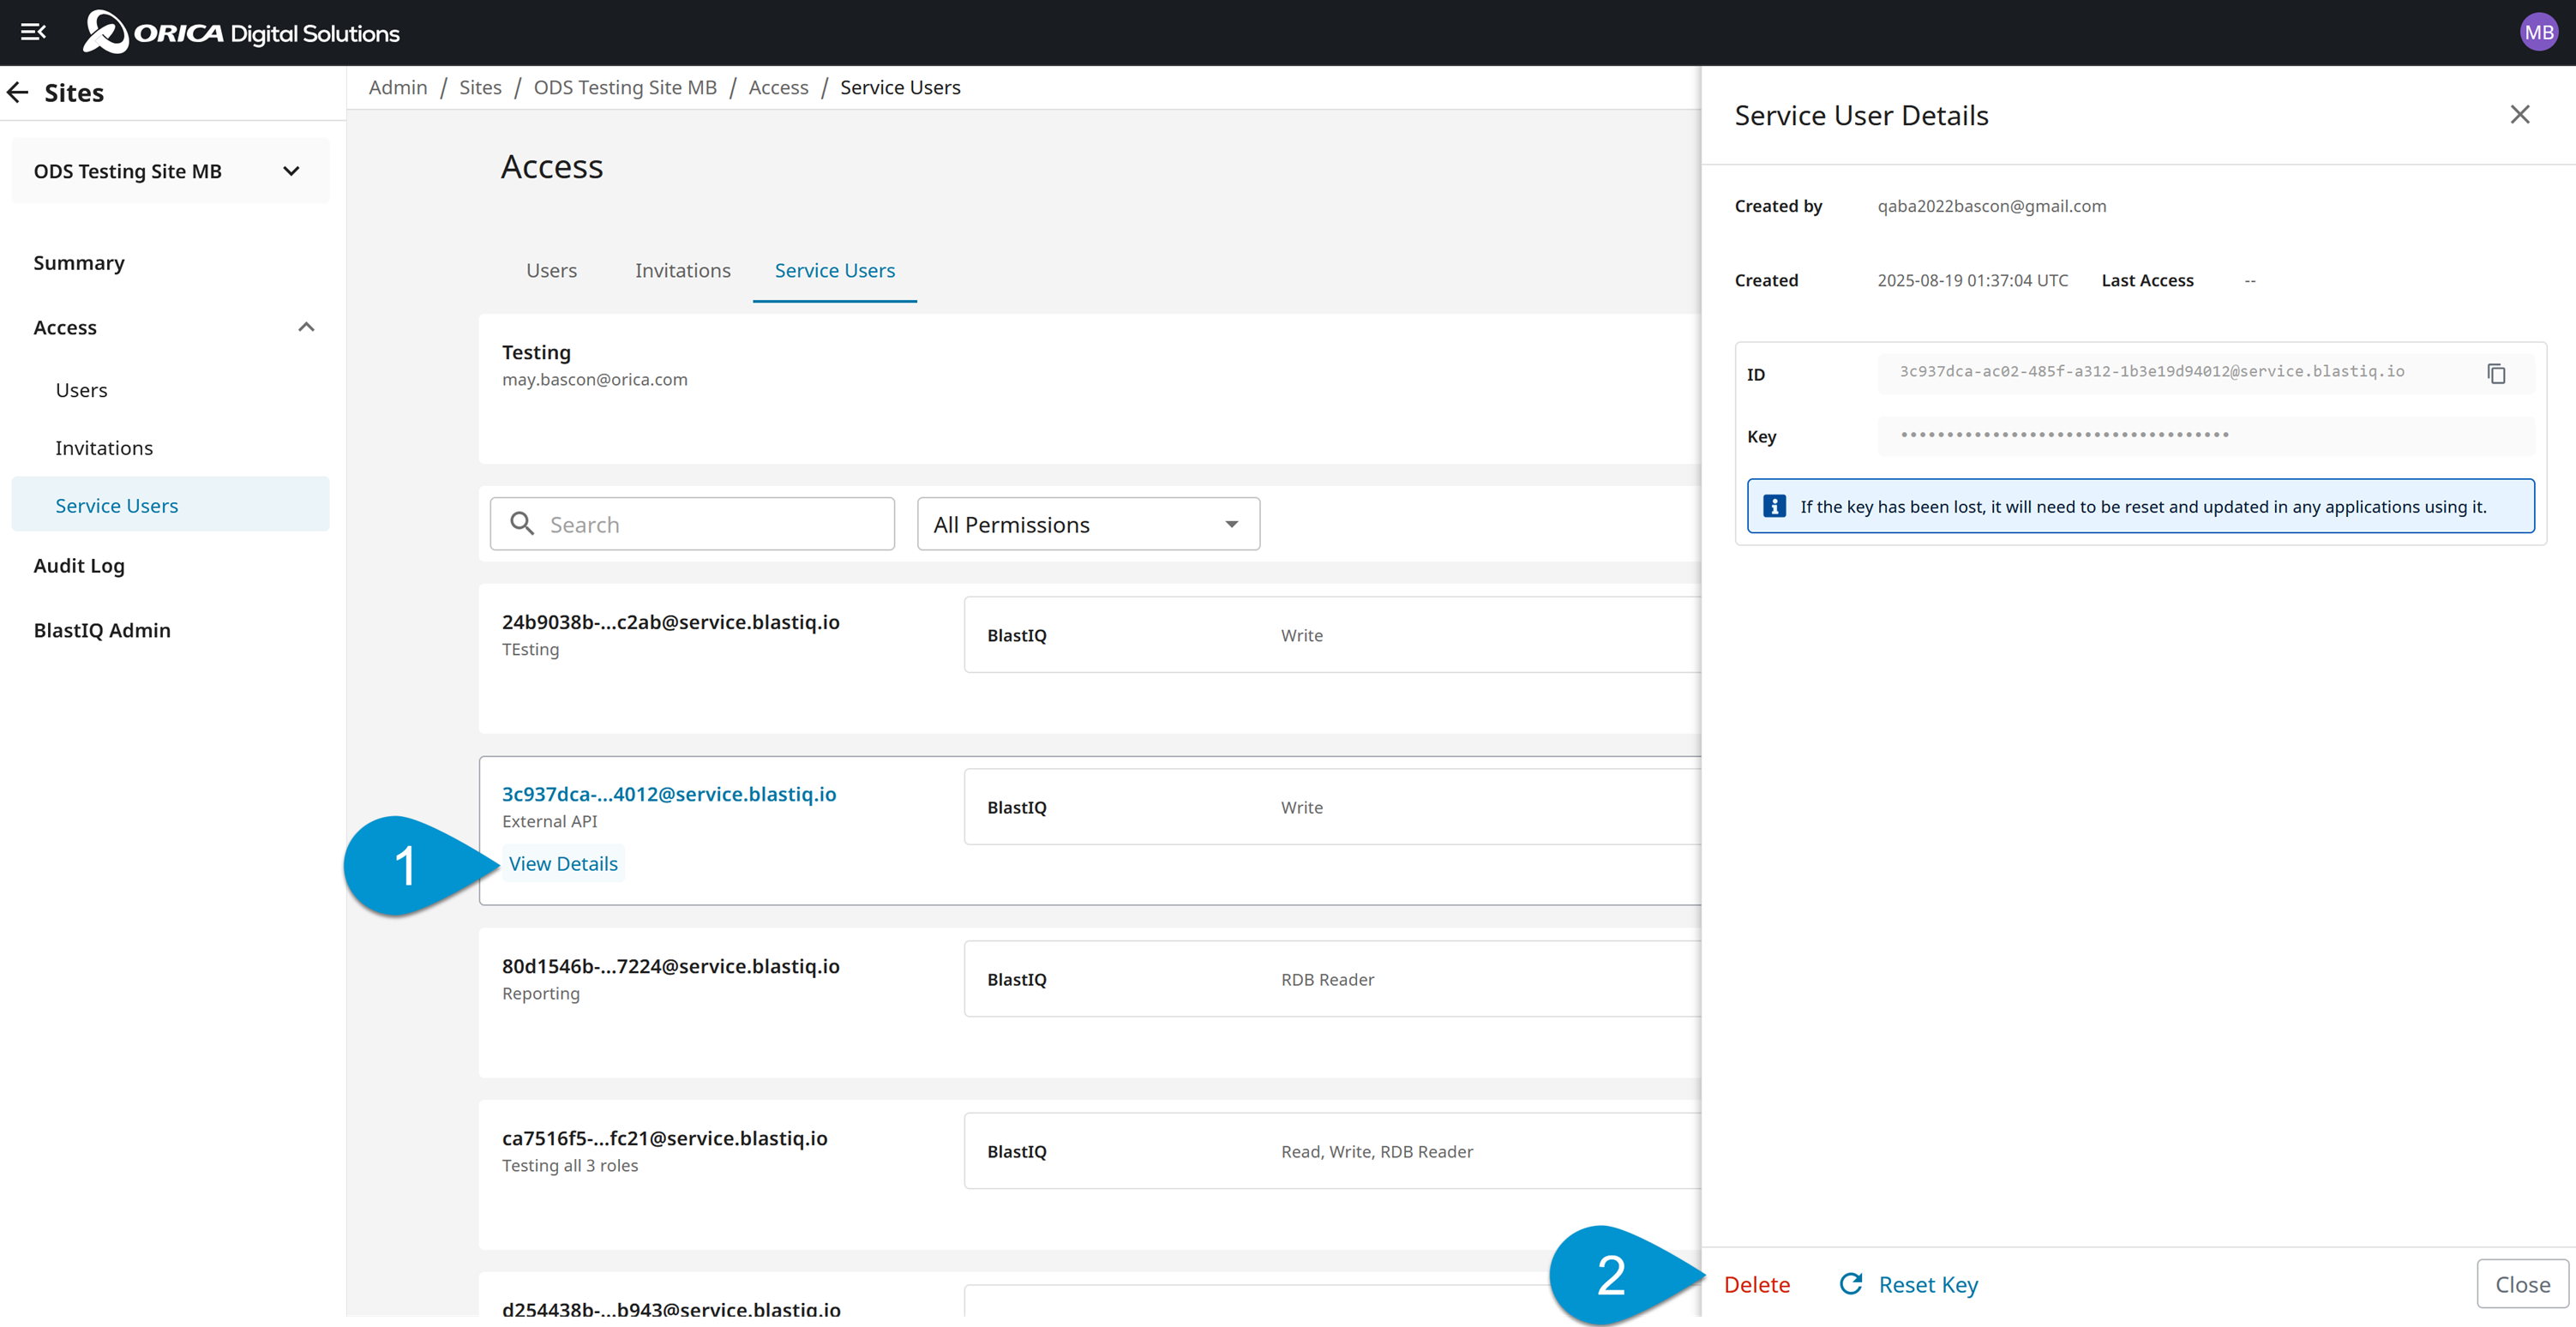Viewport: 2576px width, 1327px height.
Task: Click the Testing site heading card
Action: [x=1090, y=389]
